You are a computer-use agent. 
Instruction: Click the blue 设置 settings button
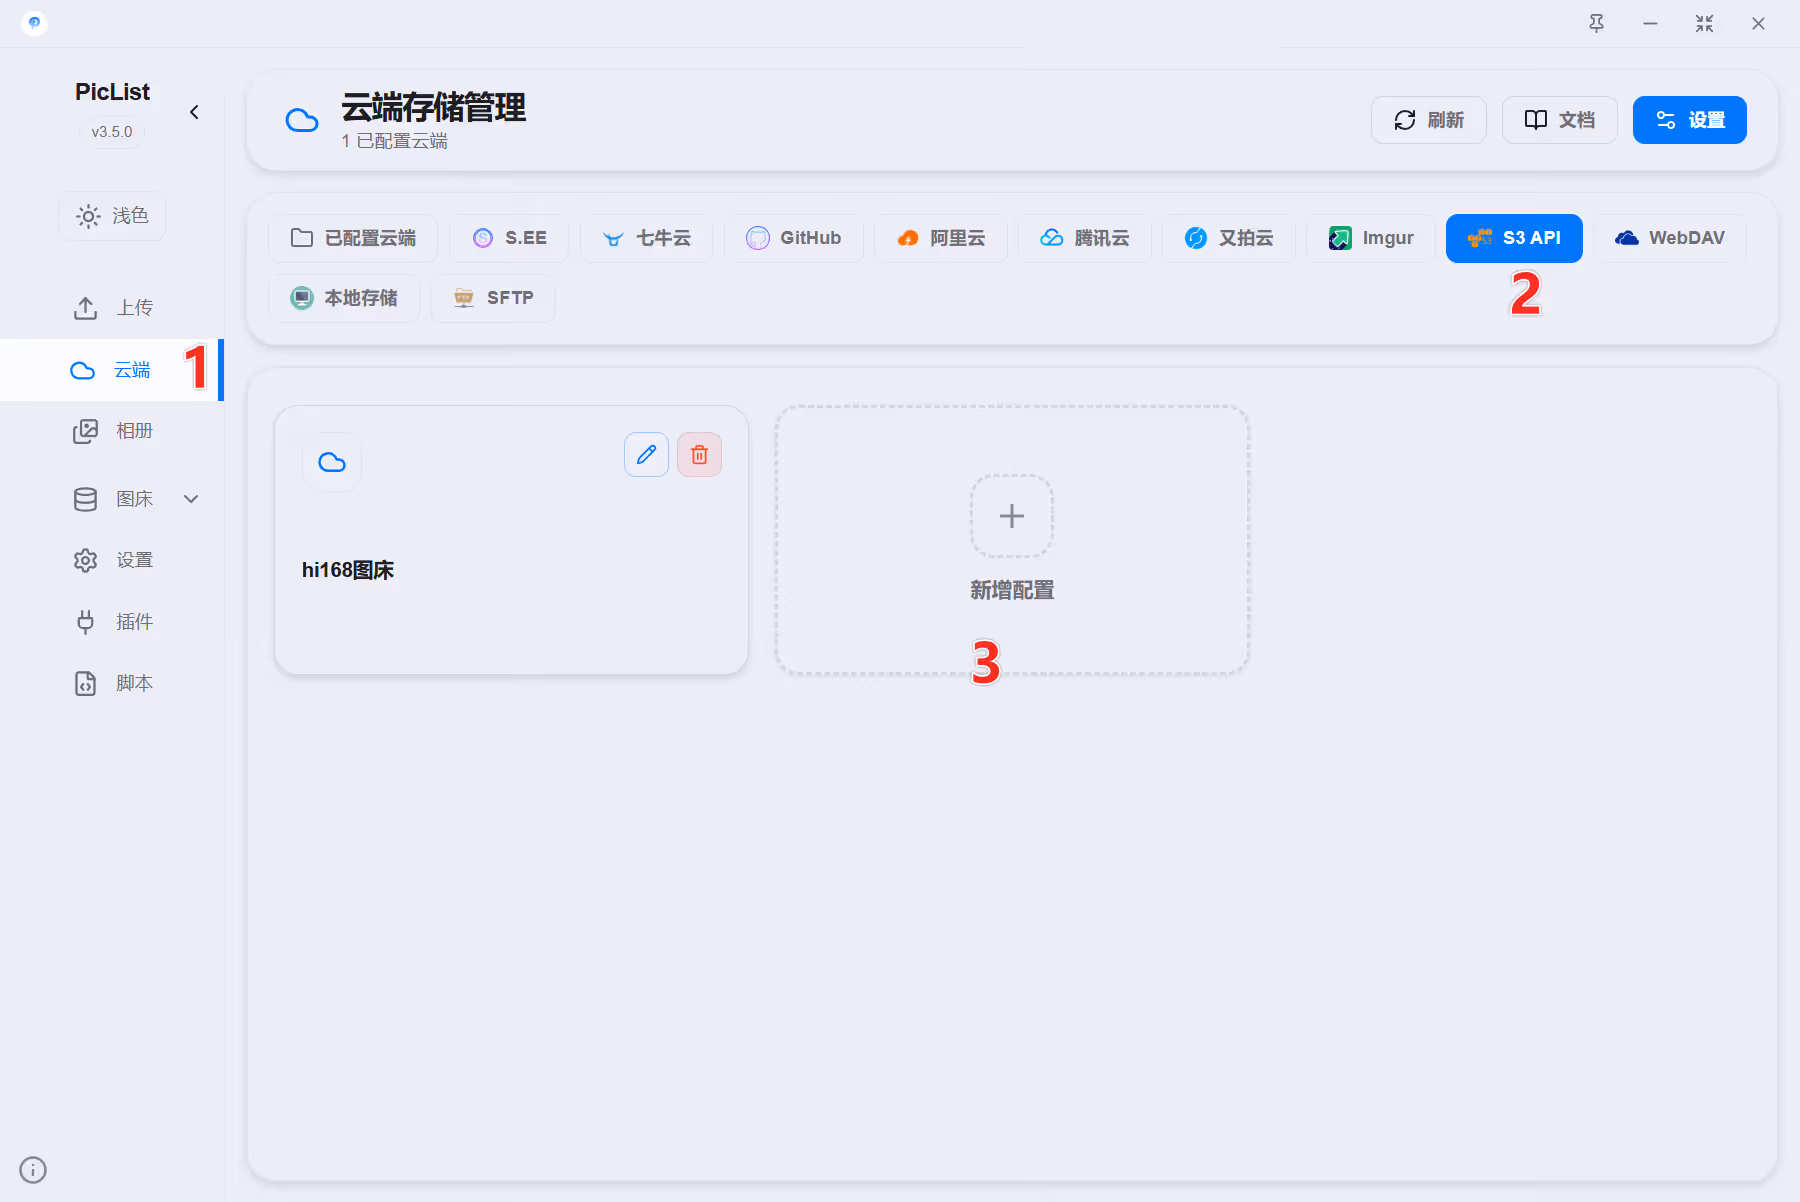pos(1690,120)
